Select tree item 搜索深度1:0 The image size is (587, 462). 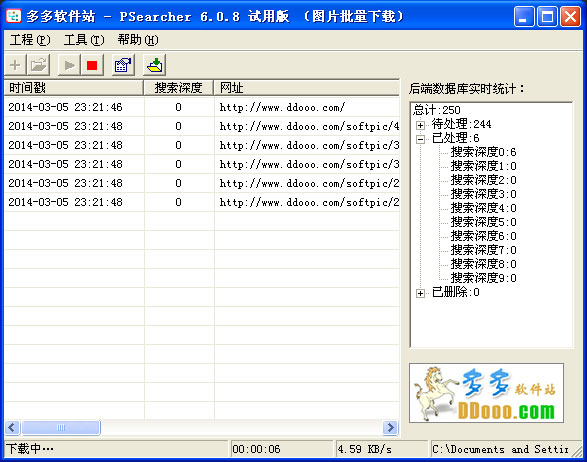click(x=483, y=166)
